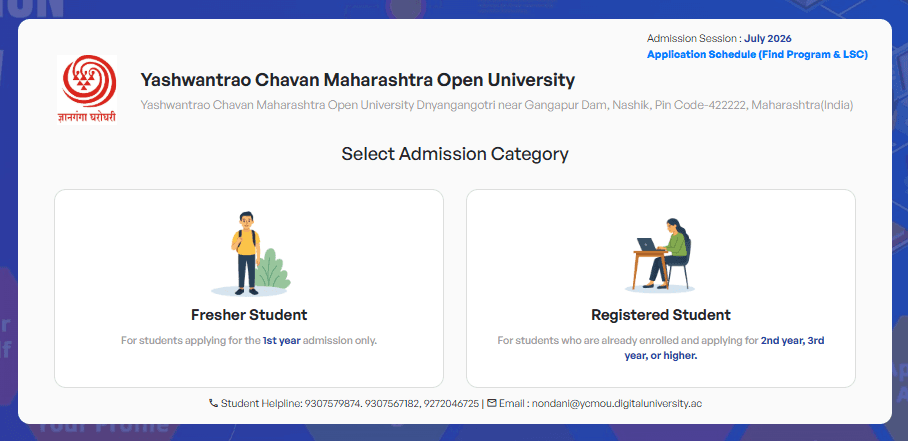
Task: Choose the Fresher Student heading
Action: click(249, 315)
